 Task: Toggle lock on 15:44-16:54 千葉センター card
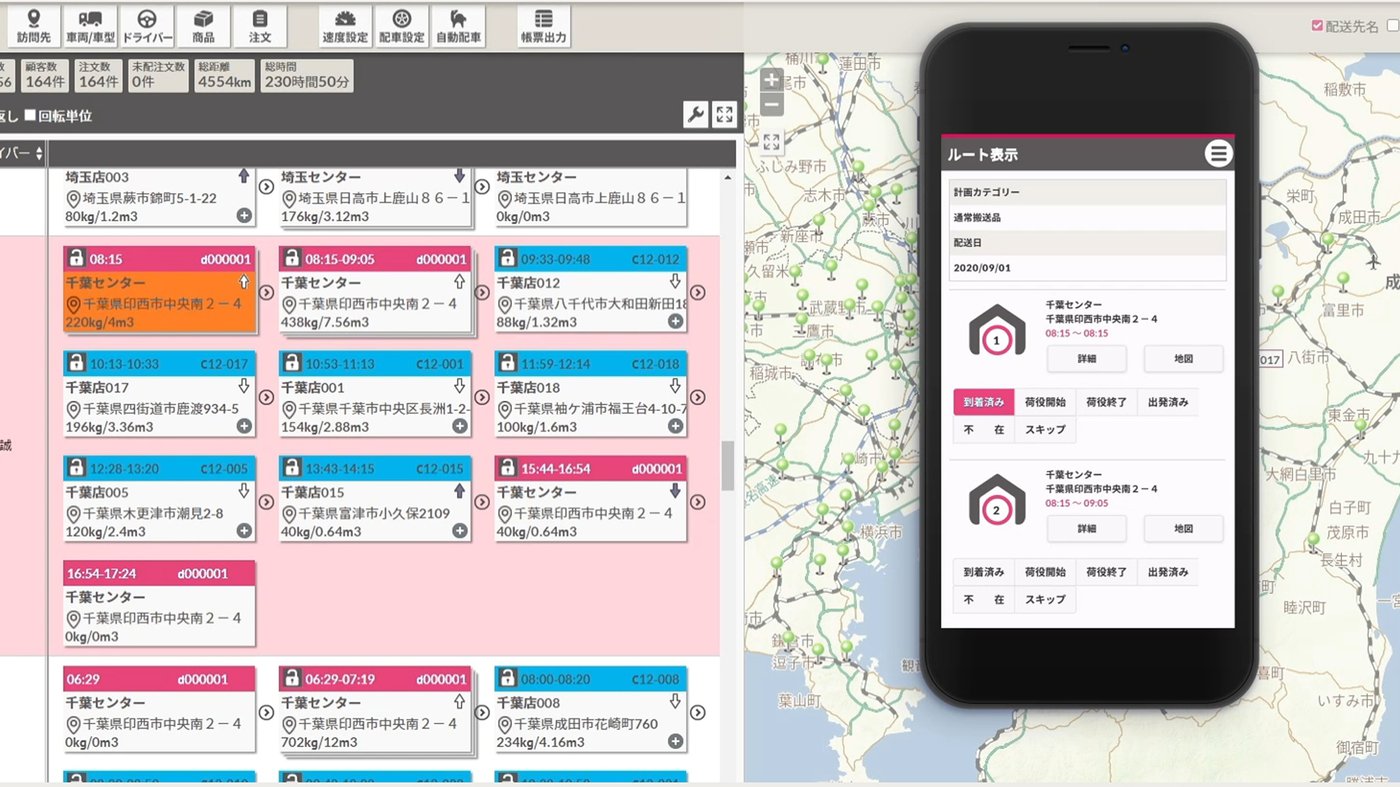[507, 468]
